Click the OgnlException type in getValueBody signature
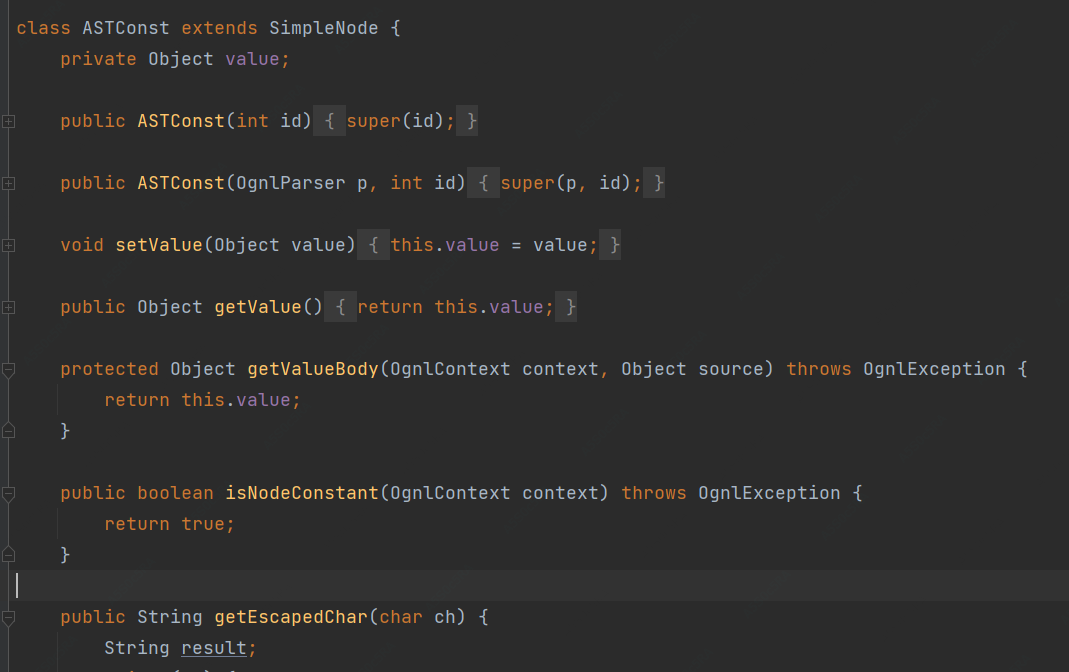Viewport: 1069px width, 672px height. 934,369
